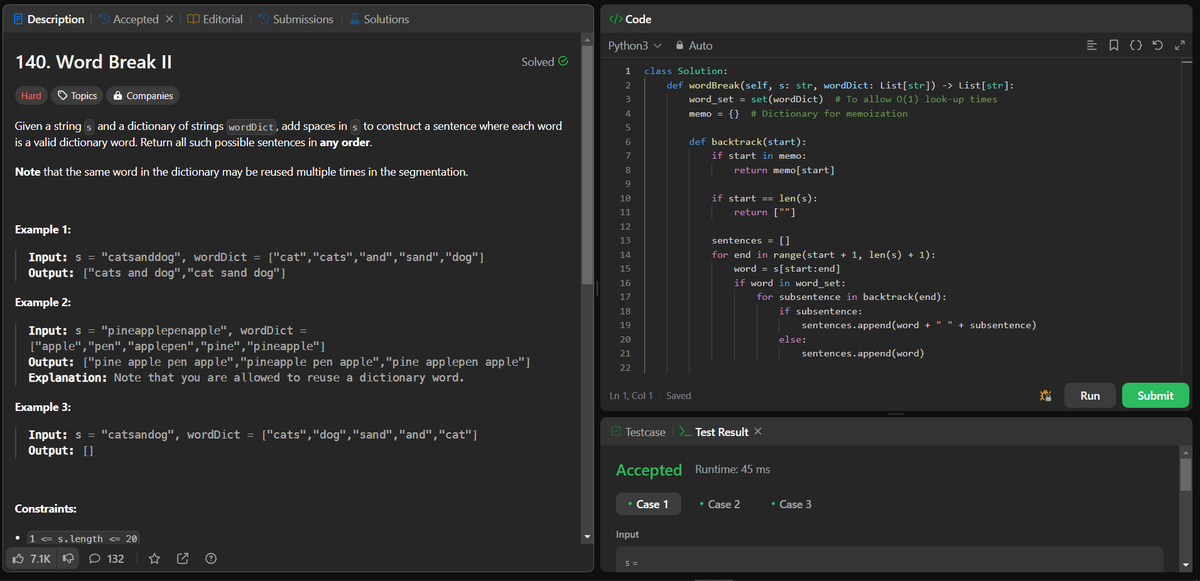Expand the Topics tag section
The width and height of the screenshot is (1200, 581).
click(x=77, y=96)
